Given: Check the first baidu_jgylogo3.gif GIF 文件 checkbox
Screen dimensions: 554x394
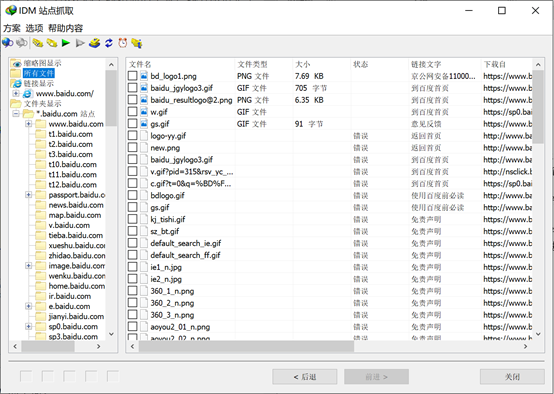Looking at the screenshot, I should [x=132, y=88].
